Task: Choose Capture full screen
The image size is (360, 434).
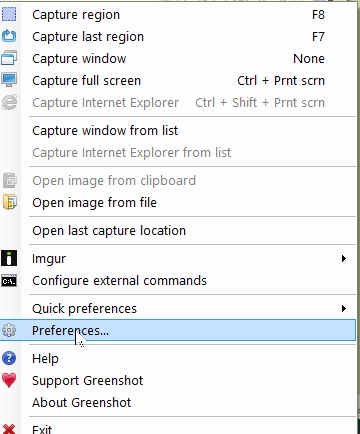Action: [x=178, y=81]
